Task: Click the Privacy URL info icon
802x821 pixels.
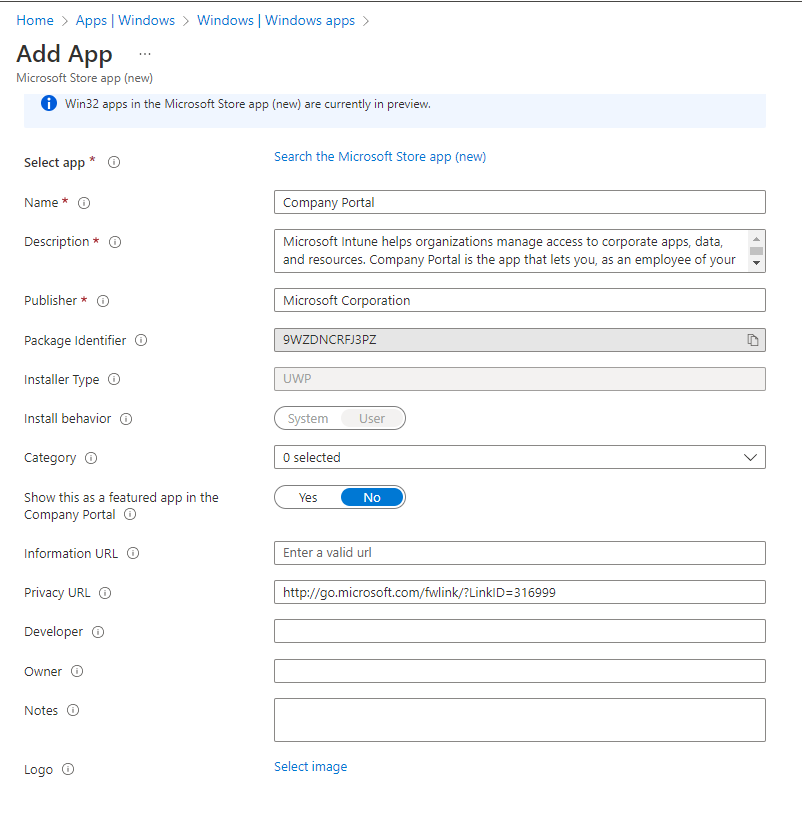Action: click(x=105, y=593)
